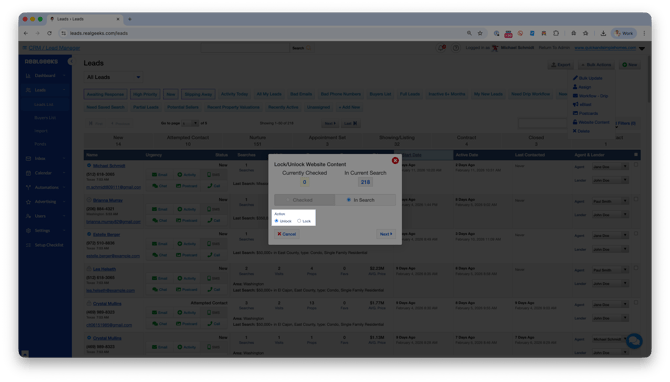The width and height of the screenshot is (670, 382).
Task: Open Buyers List under Leads
Action: (45, 118)
